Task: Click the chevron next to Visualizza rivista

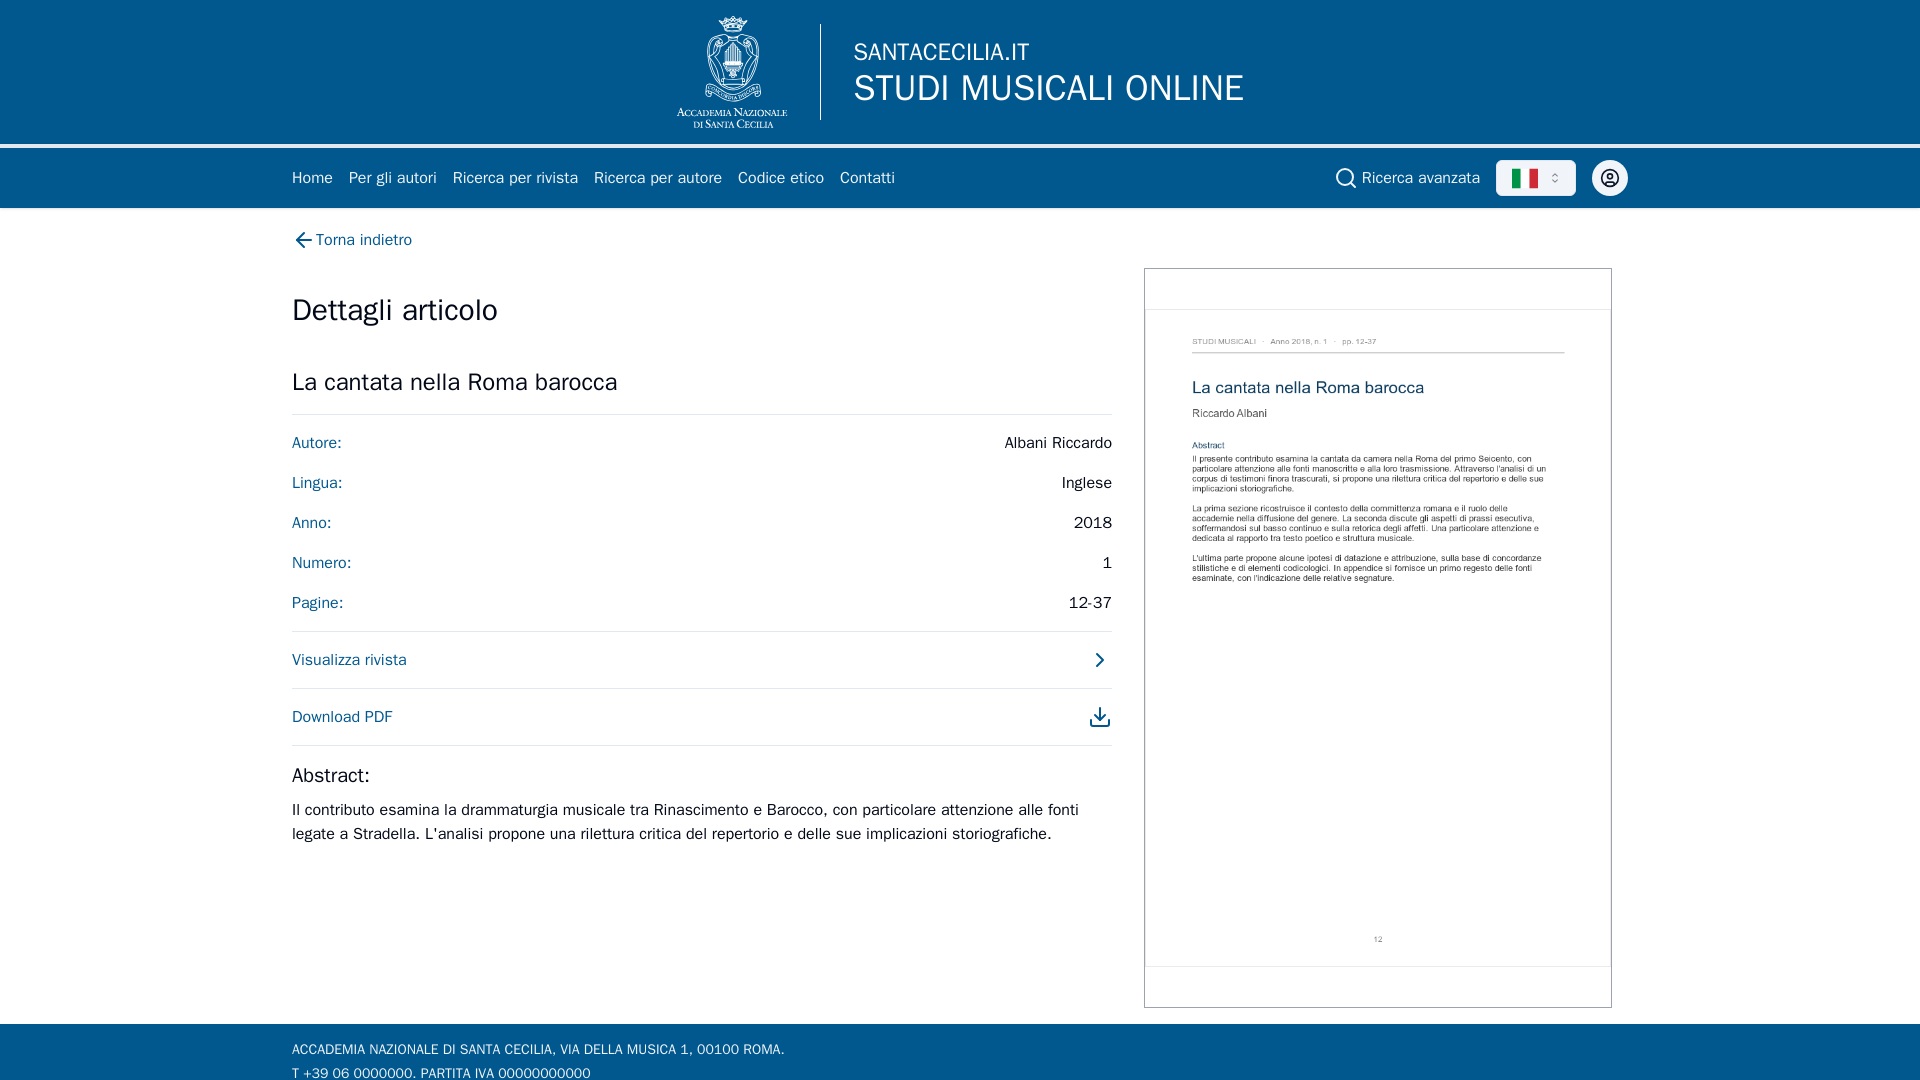Action: click(1099, 660)
